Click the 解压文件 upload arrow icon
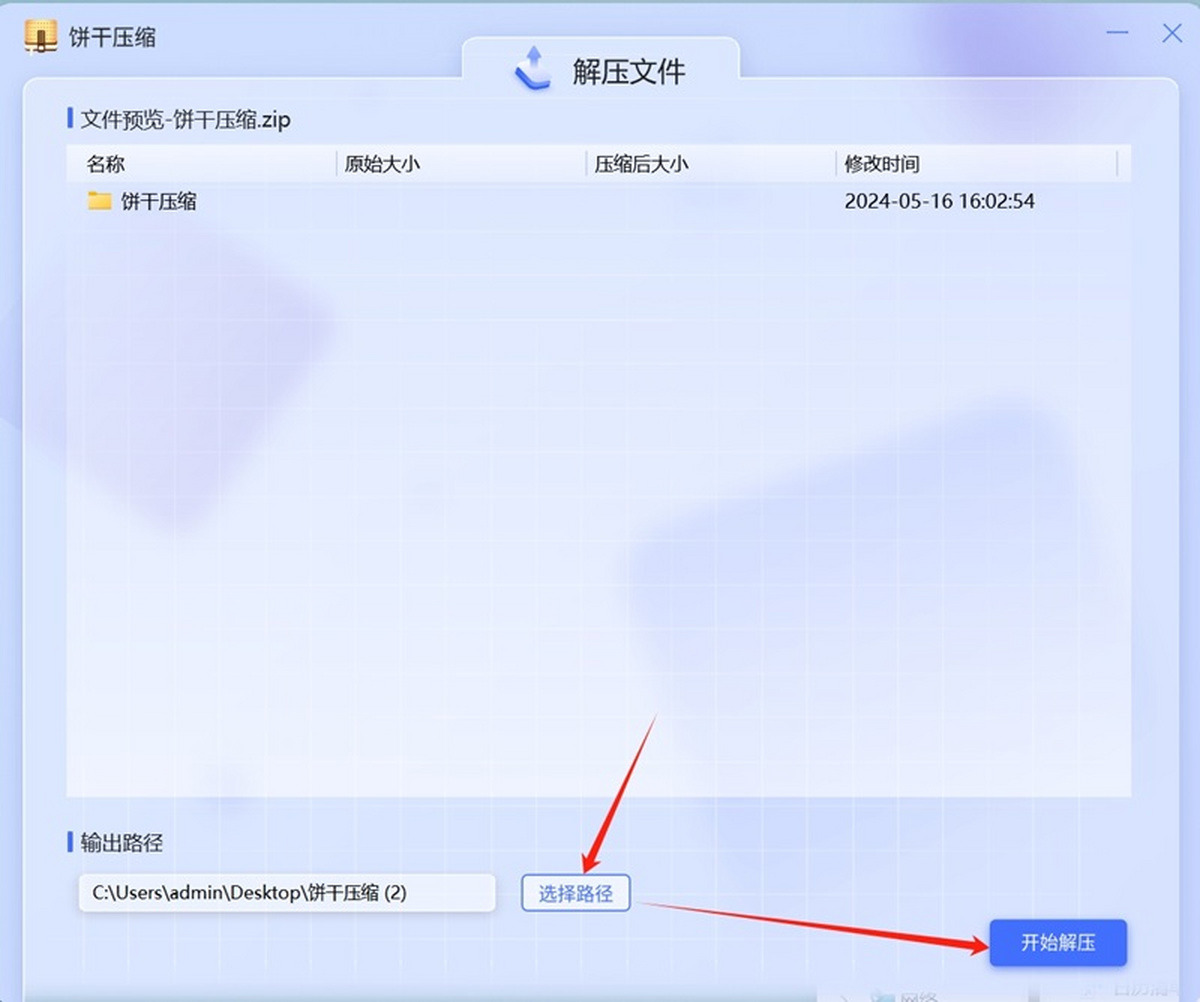The width and height of the screenshot is (1200, 1002). pos(532,69)
